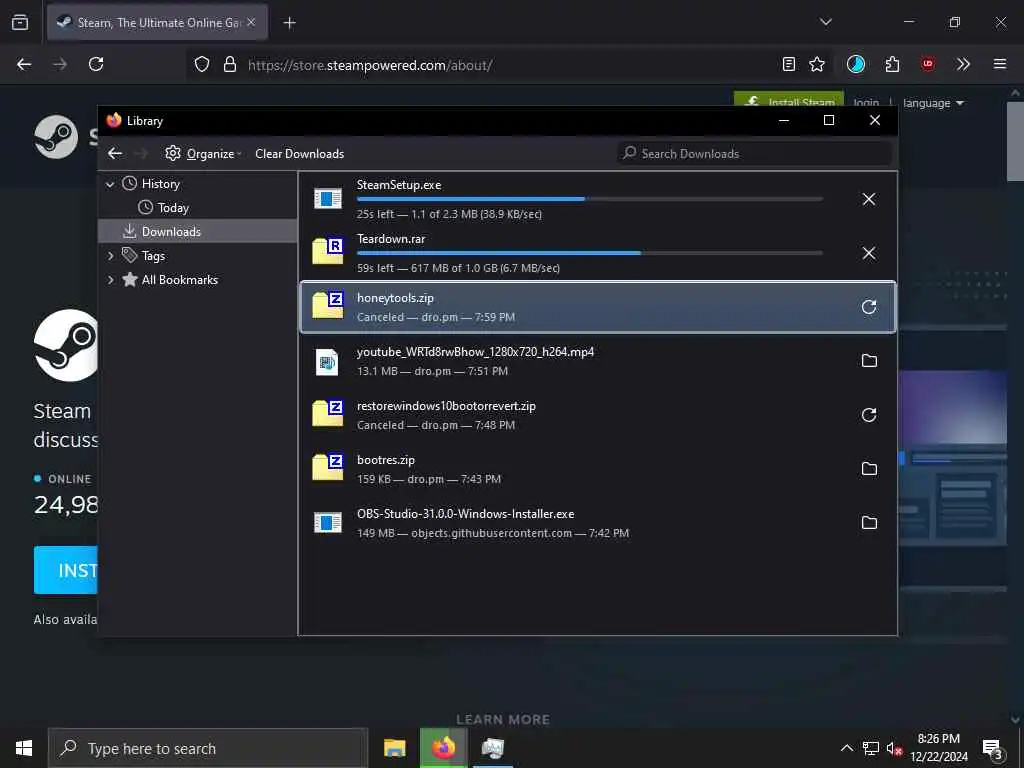Expand the Tags tree node
This screenshot has height=768, width=1024.
pos(110,256)
